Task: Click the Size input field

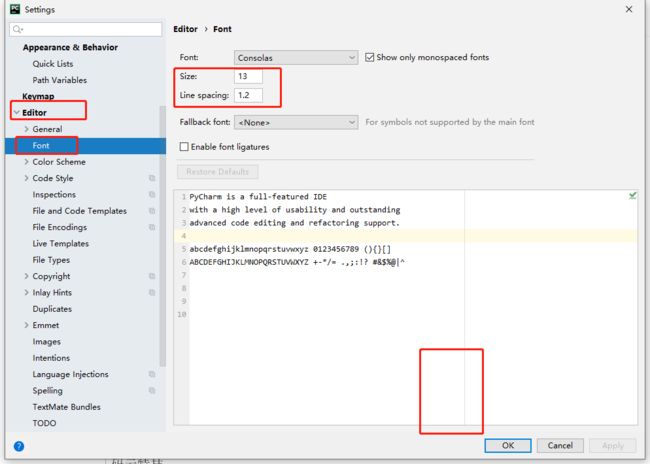Action: click(x=248, y=76)
